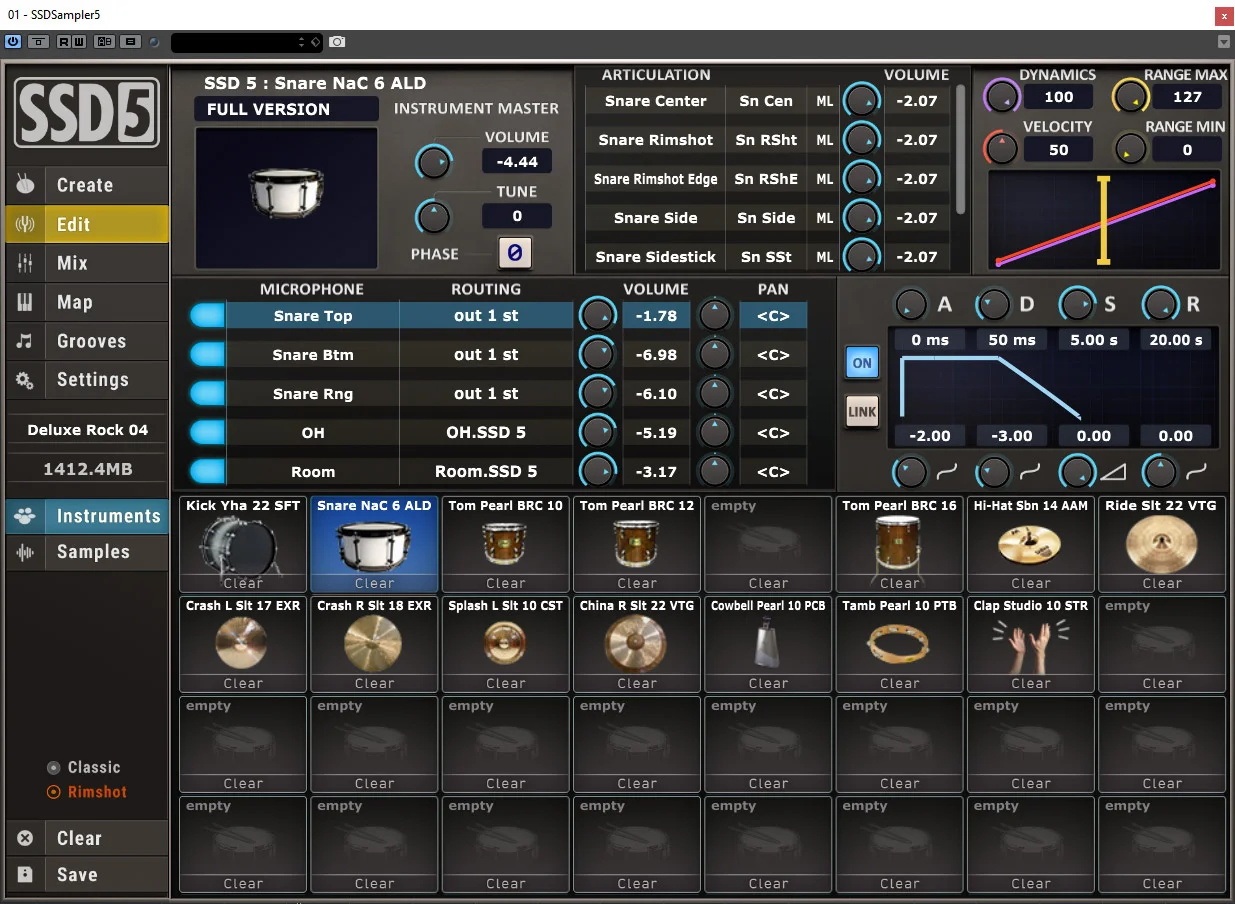Click the Range Max yellow knob
1235x904 pixels.
tap(1130, 97)
